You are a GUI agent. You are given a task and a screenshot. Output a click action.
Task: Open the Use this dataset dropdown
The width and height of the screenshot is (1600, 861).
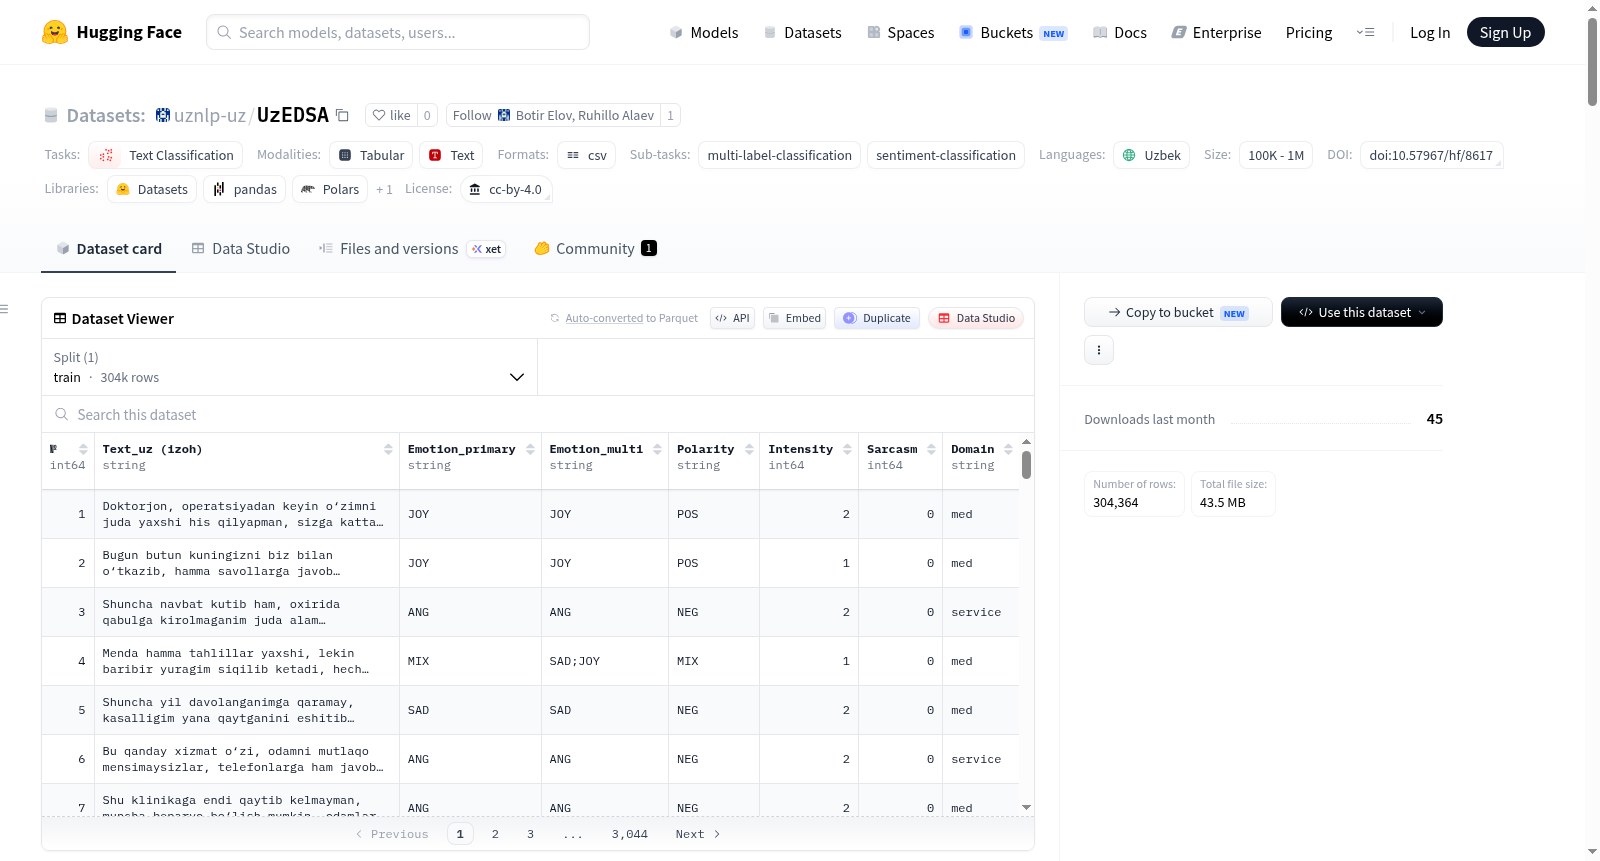[x=1362, y=312]
